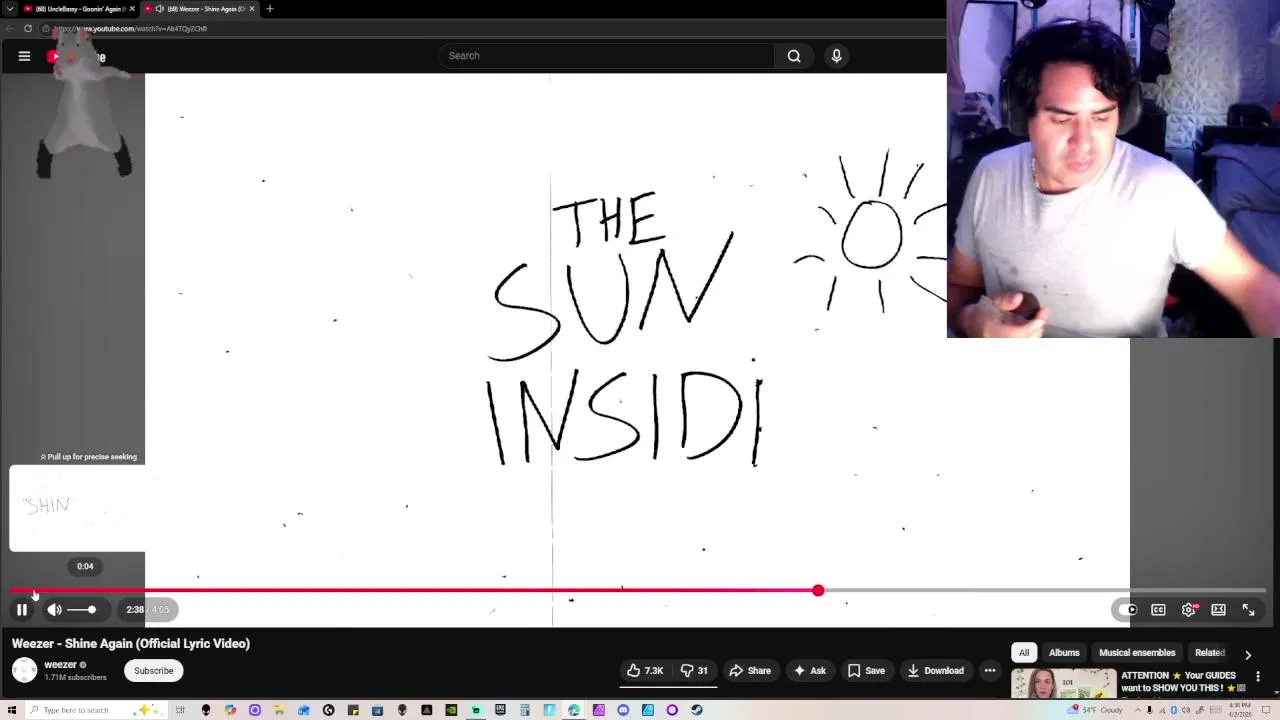Mute tab via speaker icon on Weezer tab
This screenshot has height=720, width=1280.
coord(159,9)
